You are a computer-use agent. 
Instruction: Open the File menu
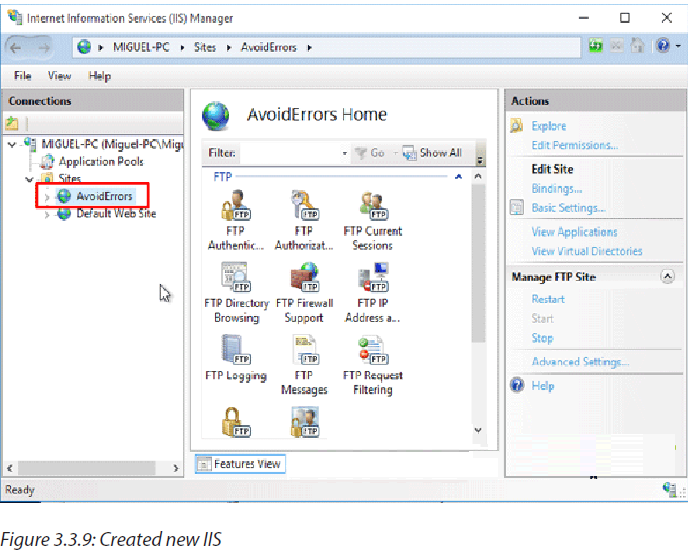23,76
